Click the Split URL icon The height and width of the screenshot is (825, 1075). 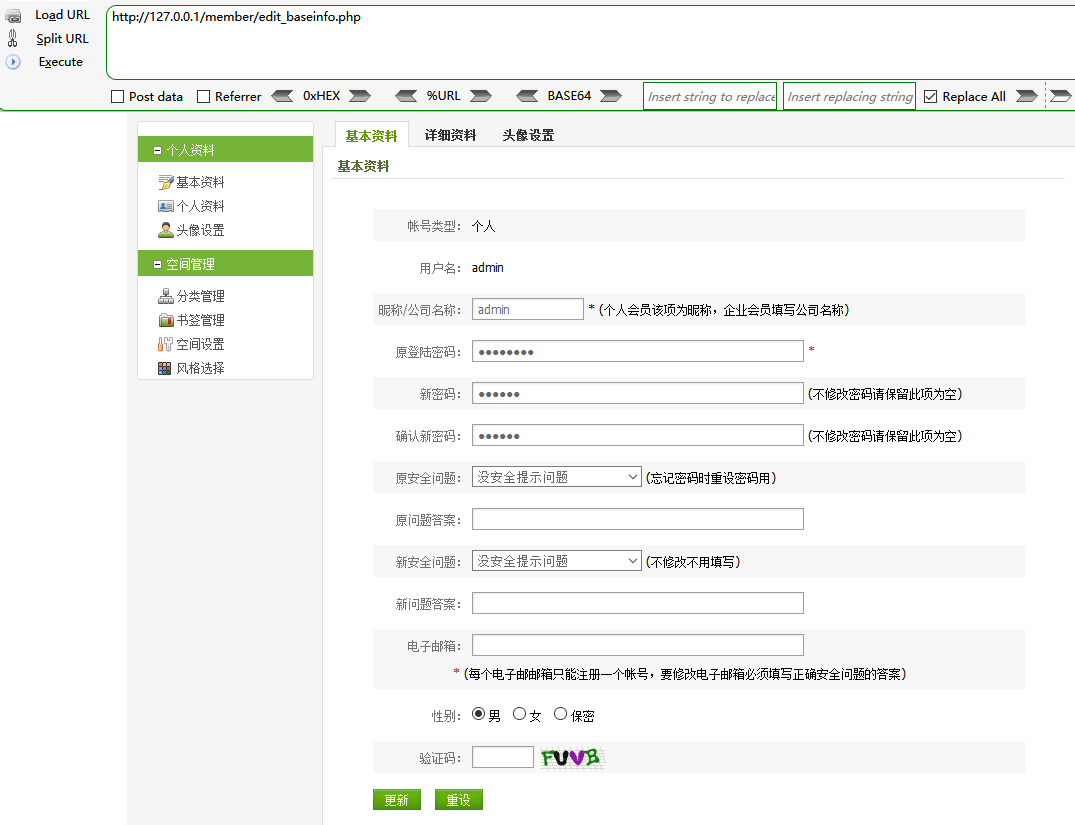(x=12, y=38)
